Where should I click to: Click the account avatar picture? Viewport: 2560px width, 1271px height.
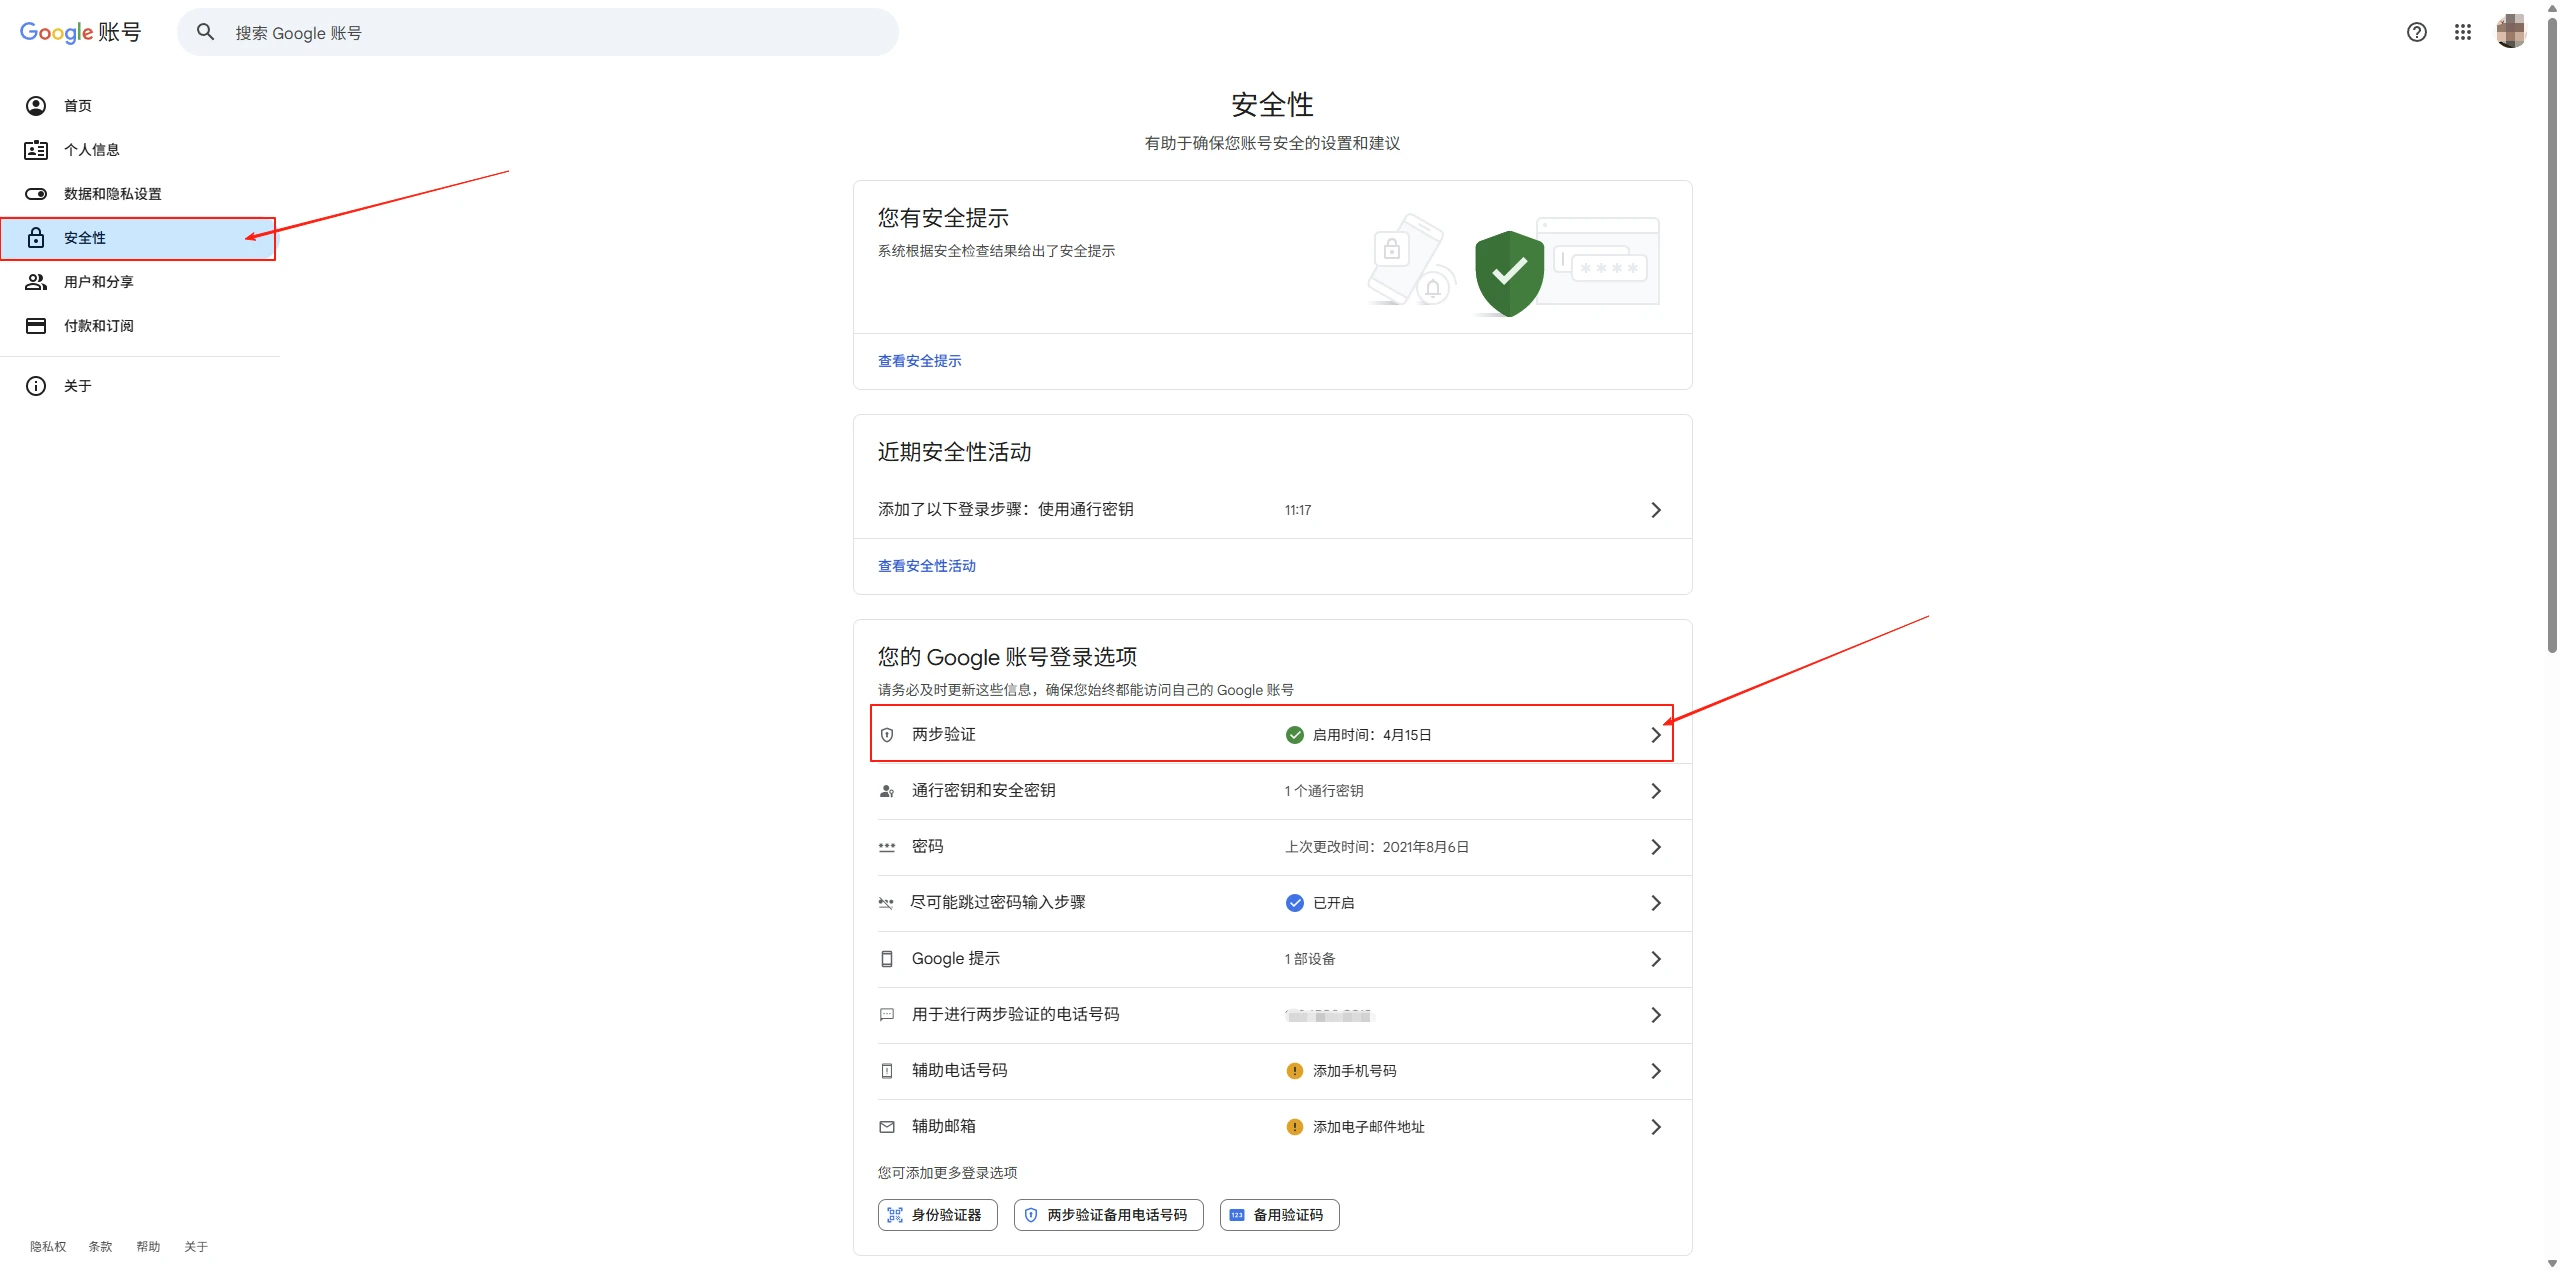pyautogui.click(x=2510, y=32)
